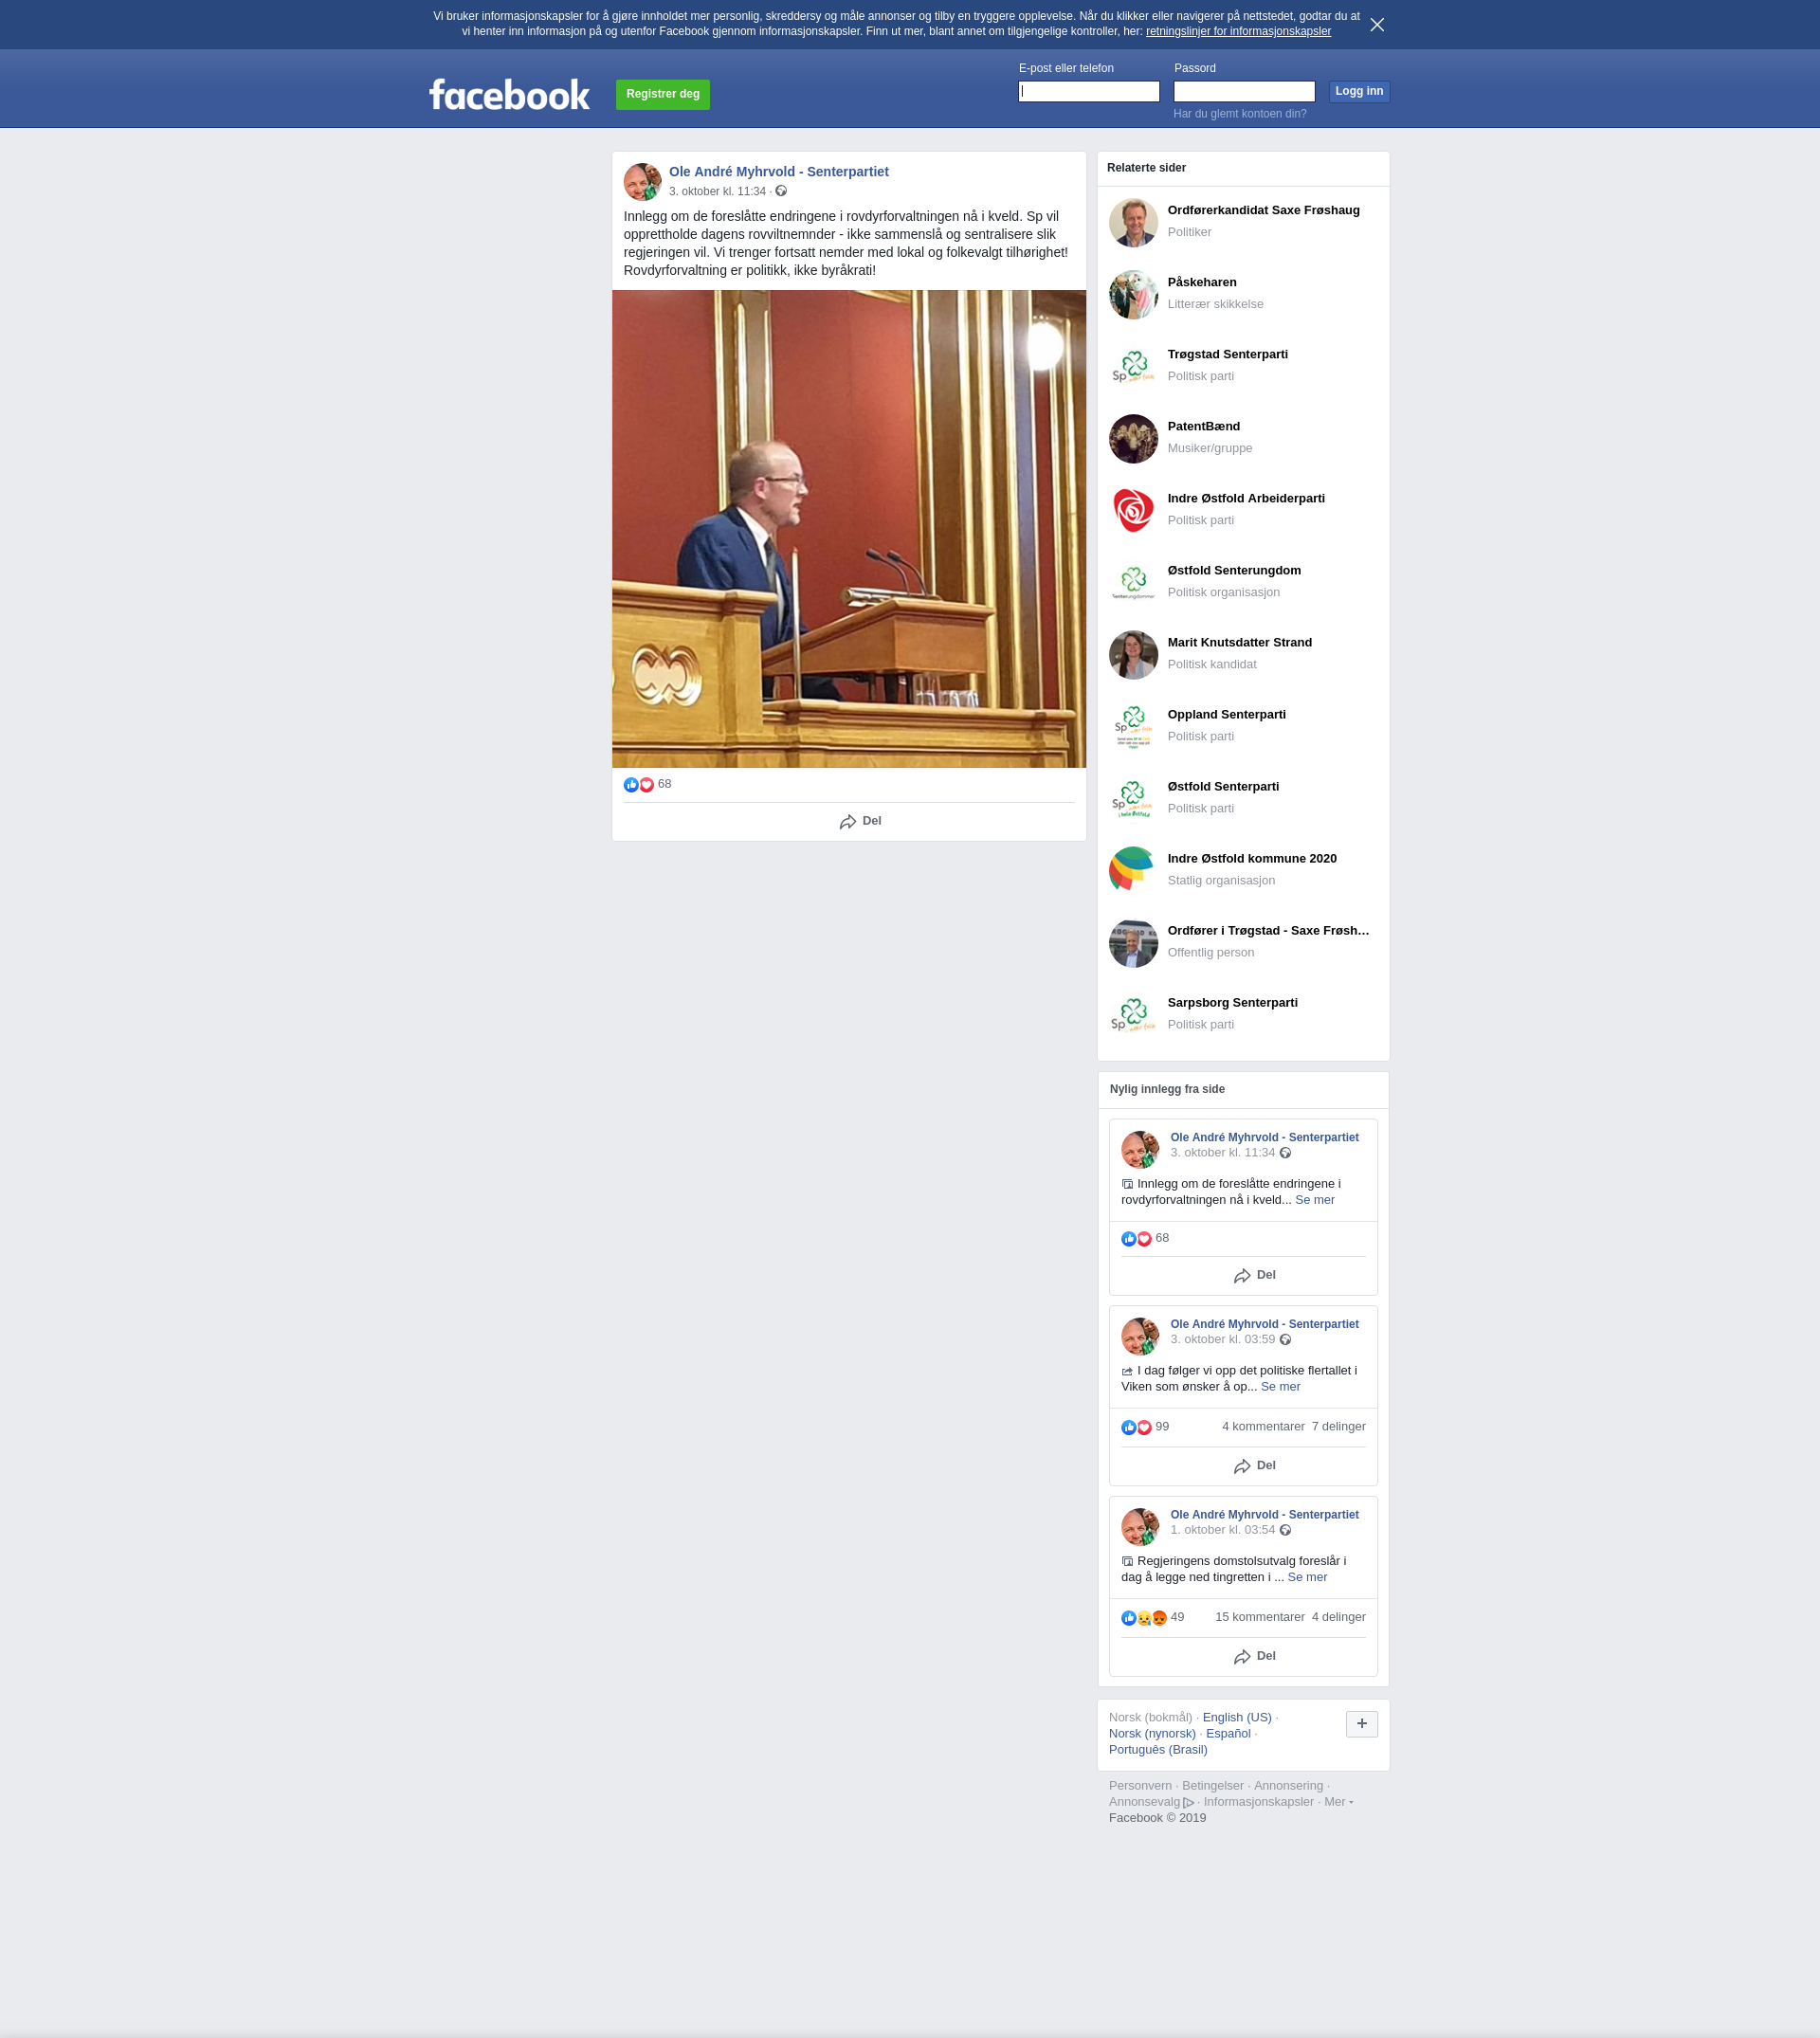Open the Mer footer dropdown
The image size is (1820, 2038).
click(x=1338, y=1802)
